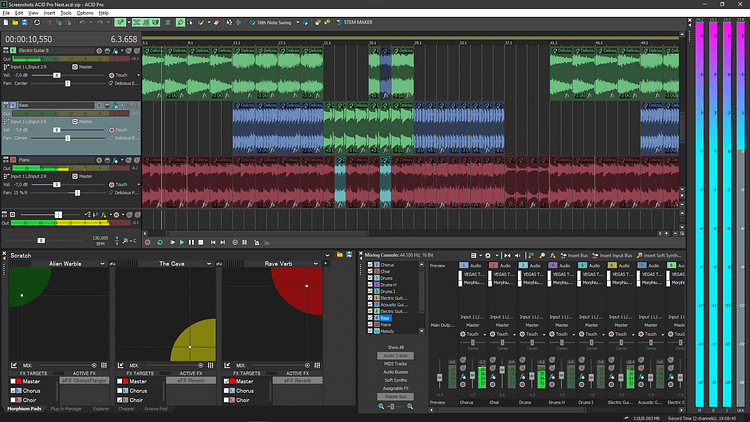
Task: Click the green Play button
Action: (x=182, y=243)
